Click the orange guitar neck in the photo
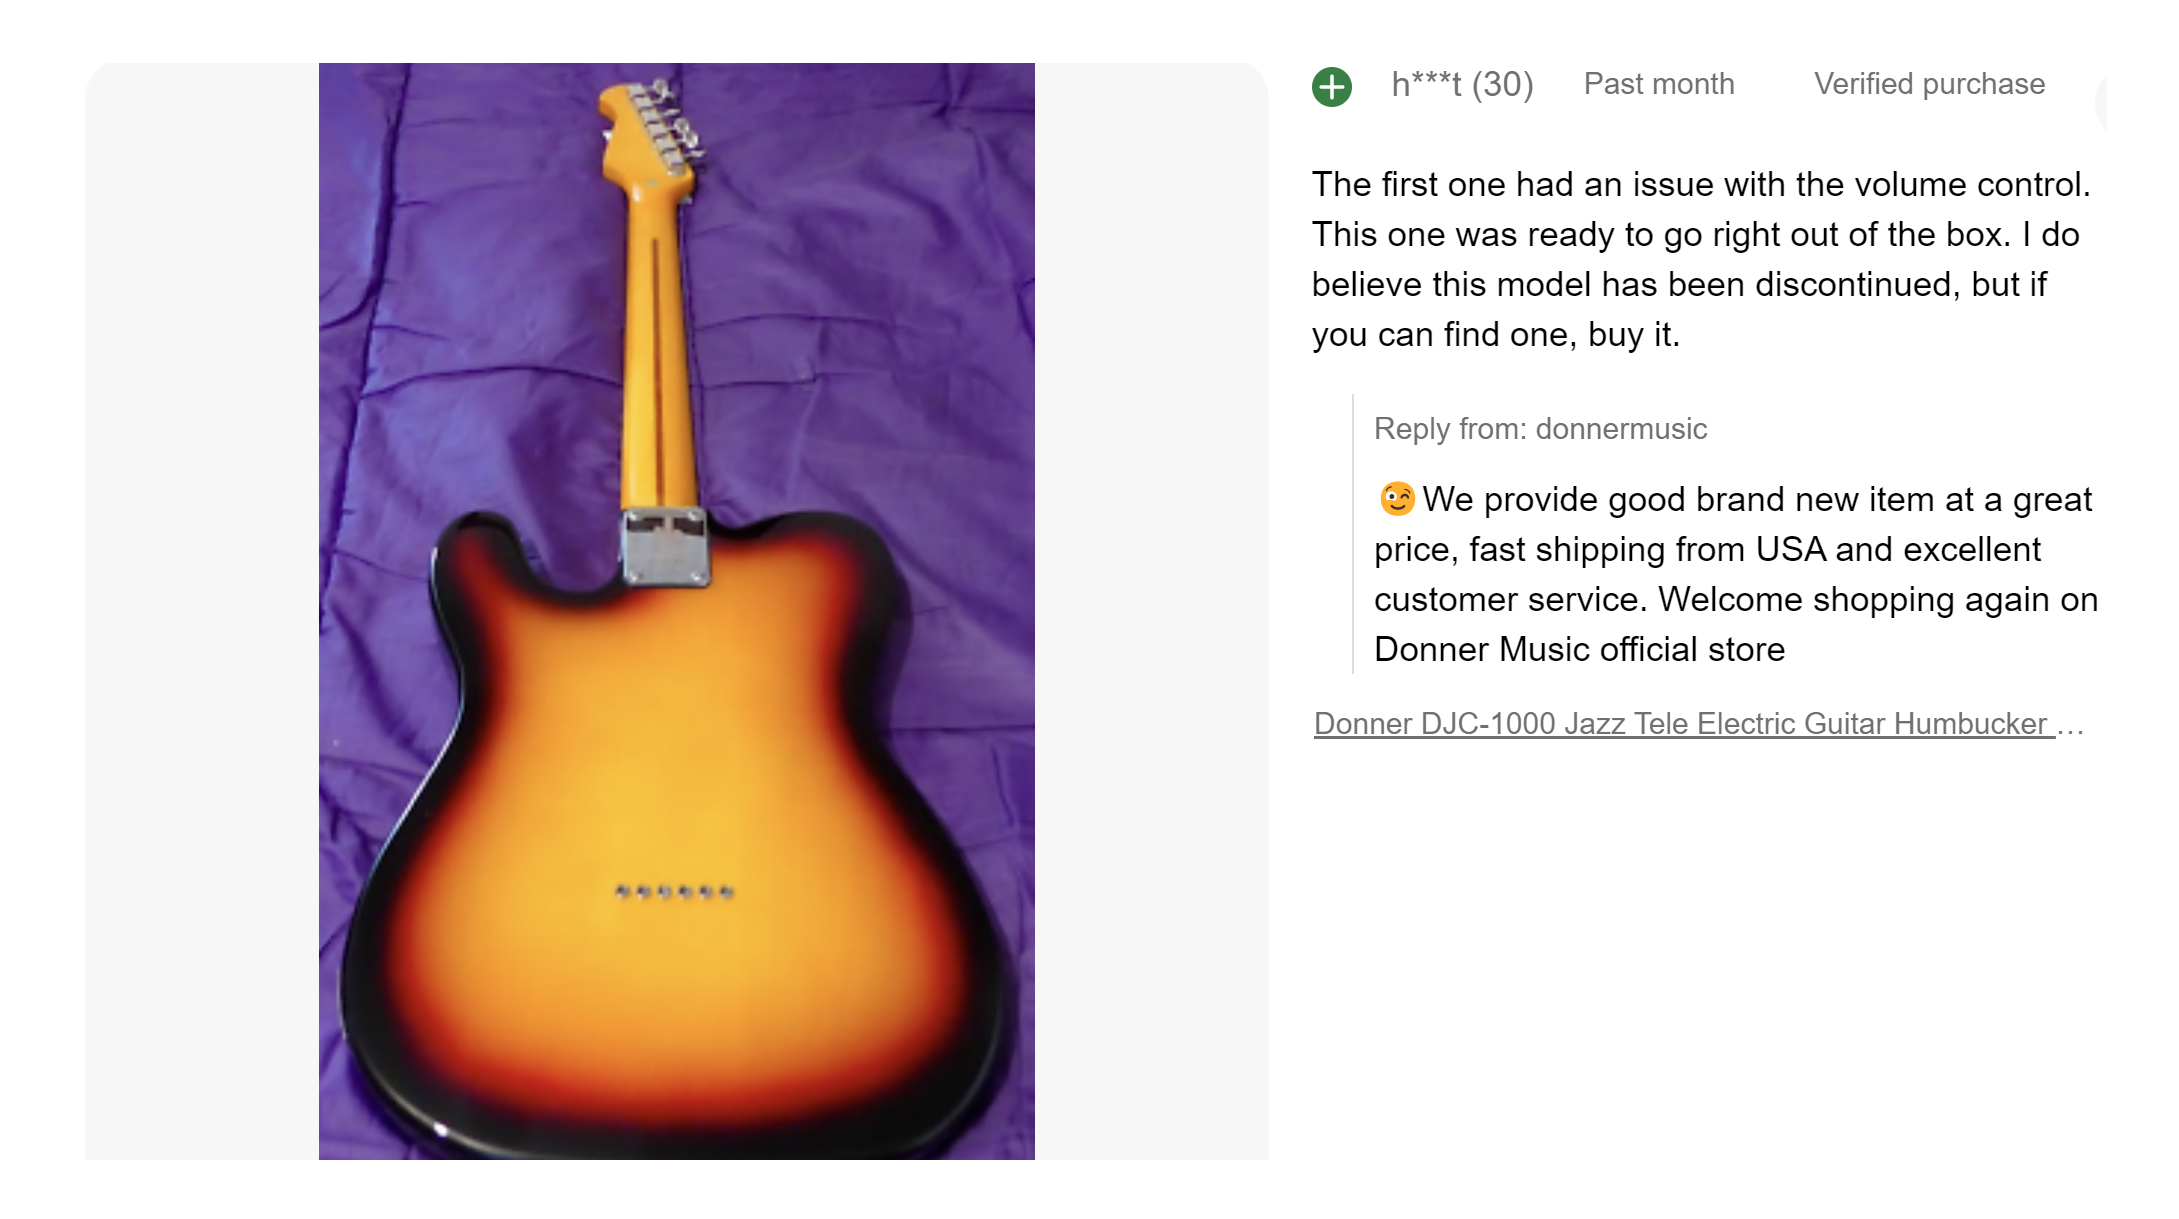 (x=657, y=360)
